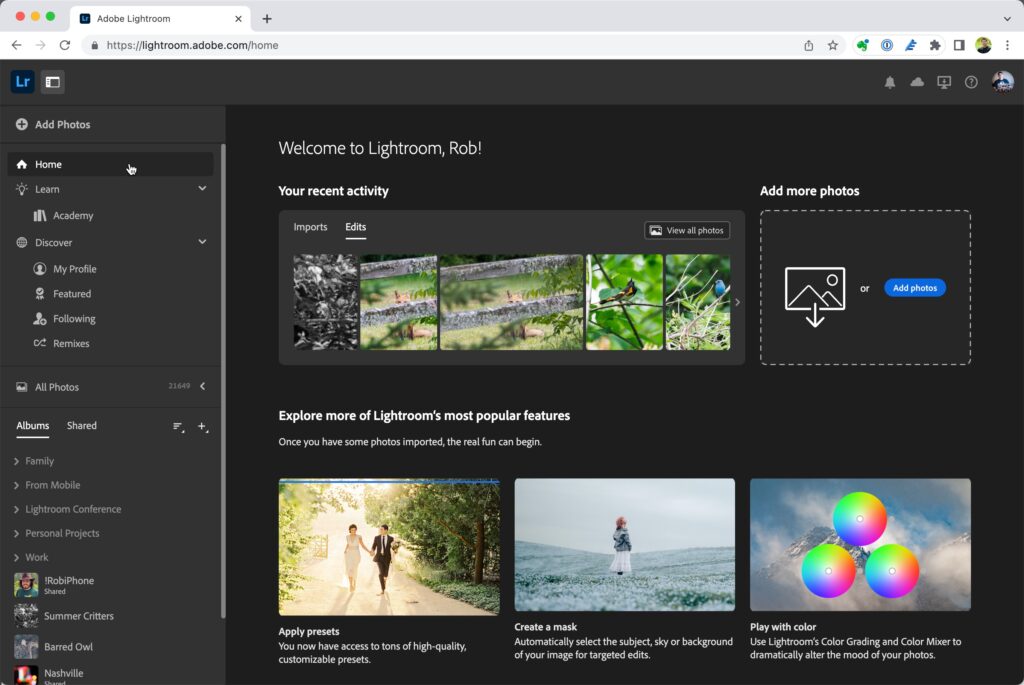Switch to the Imports tab
The image size is (1024, 685).
click(x=310, y=227)
